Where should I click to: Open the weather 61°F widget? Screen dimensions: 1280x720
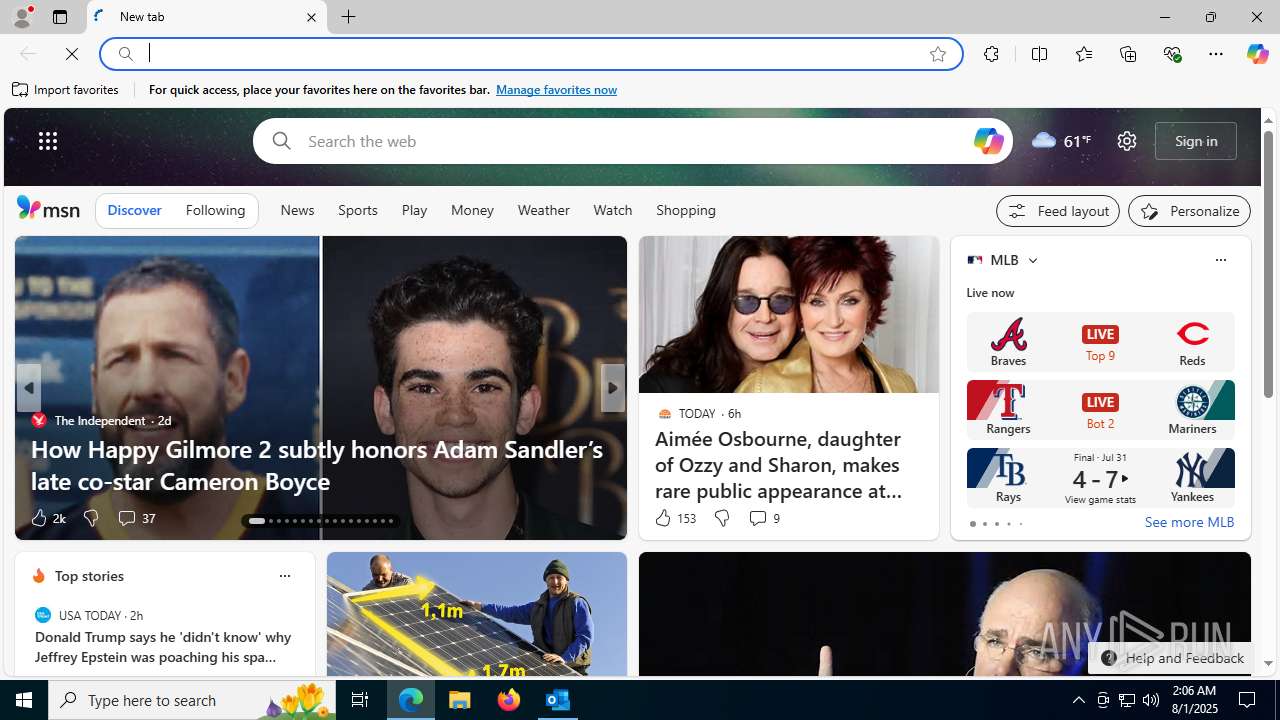pyautogui.click(x=1061, y=141)
